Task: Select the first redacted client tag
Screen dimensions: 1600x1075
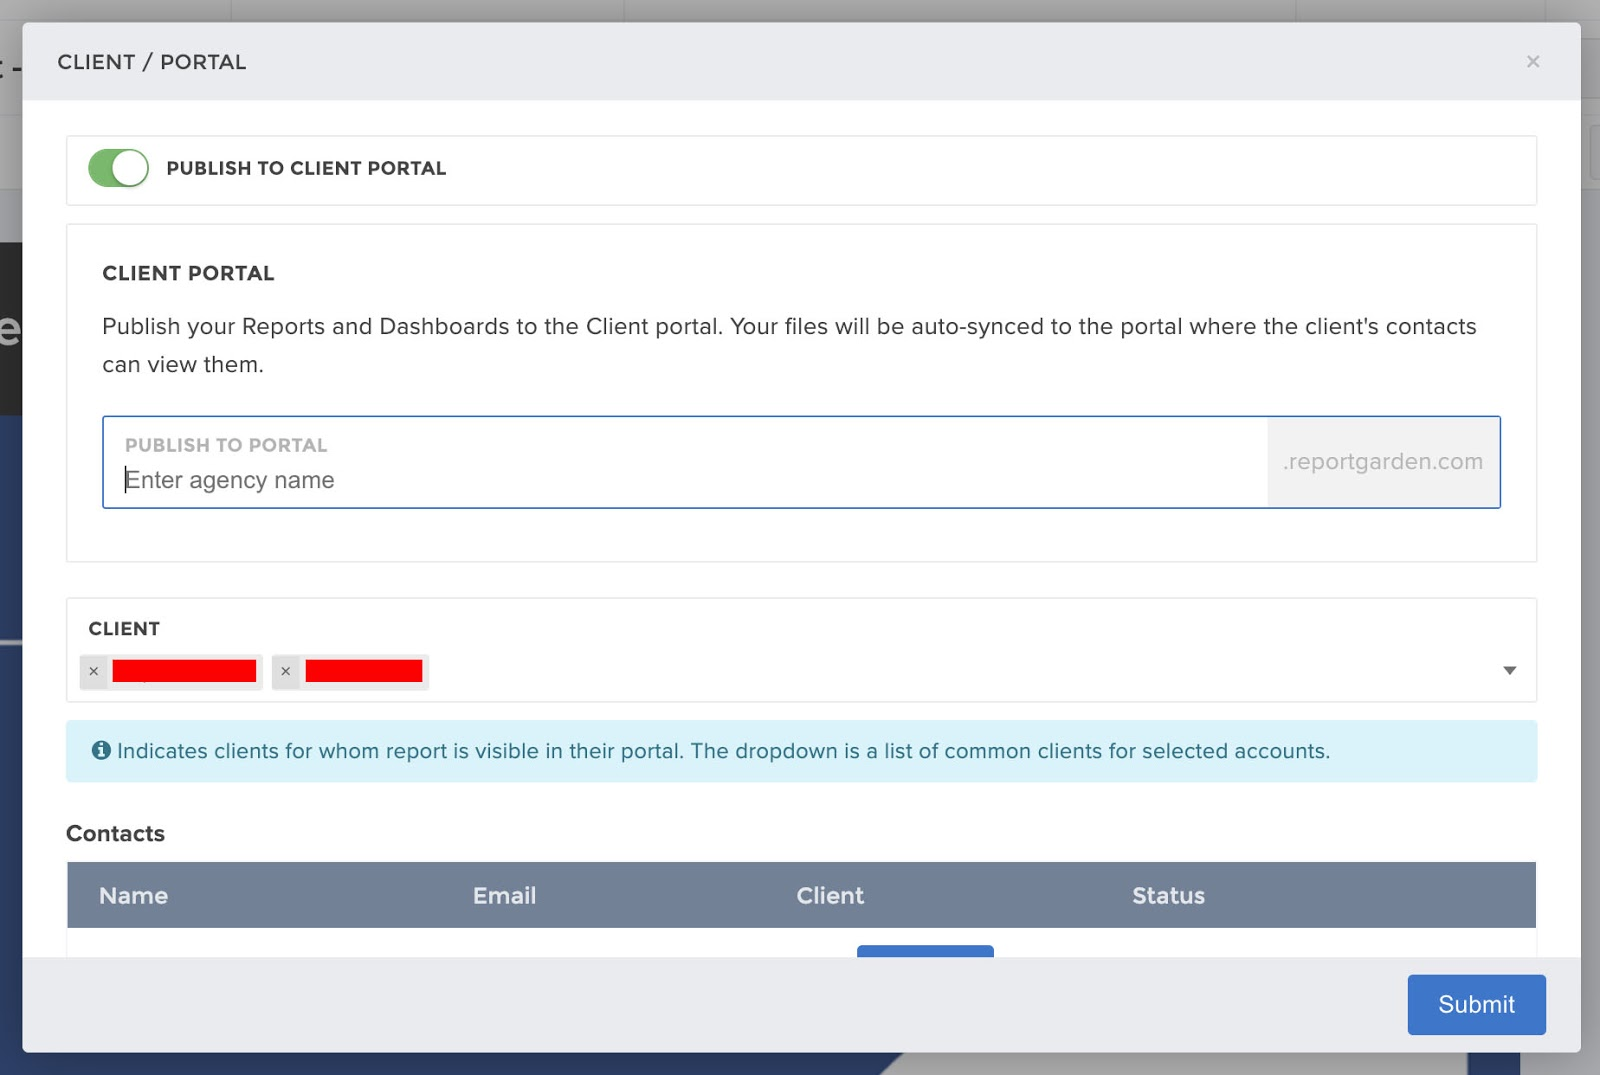Action: (184, 671)
